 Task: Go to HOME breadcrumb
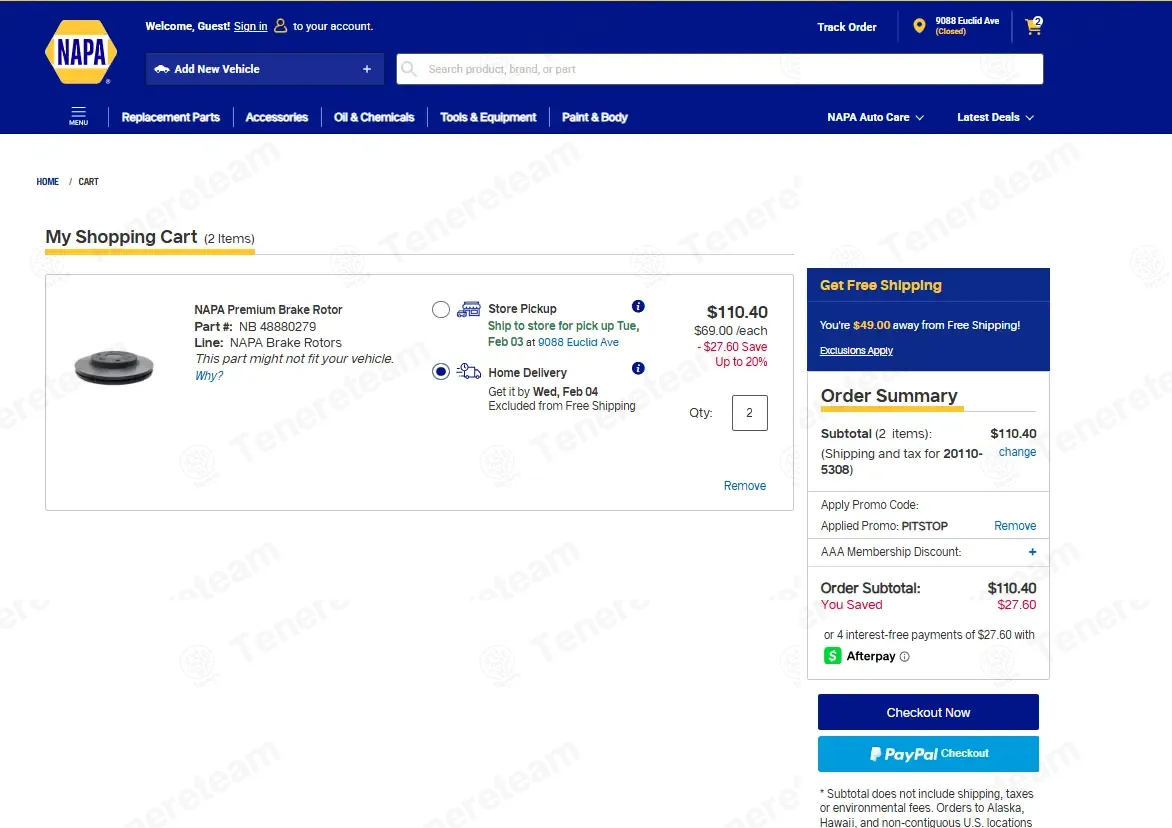48,182
